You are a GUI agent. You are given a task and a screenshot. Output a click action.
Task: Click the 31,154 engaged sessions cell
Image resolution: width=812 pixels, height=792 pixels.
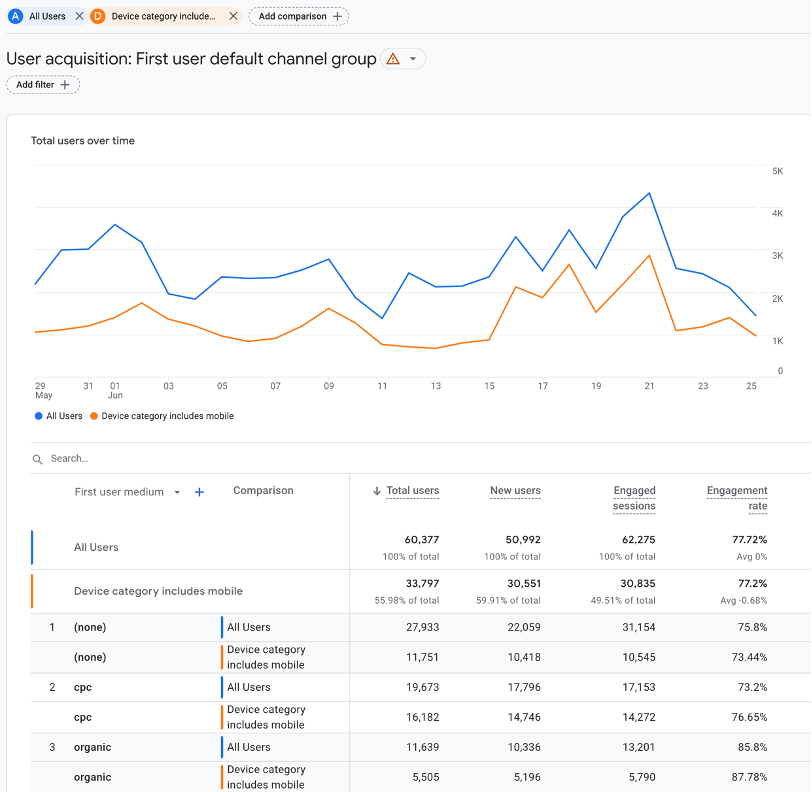[x=639, y=627]
